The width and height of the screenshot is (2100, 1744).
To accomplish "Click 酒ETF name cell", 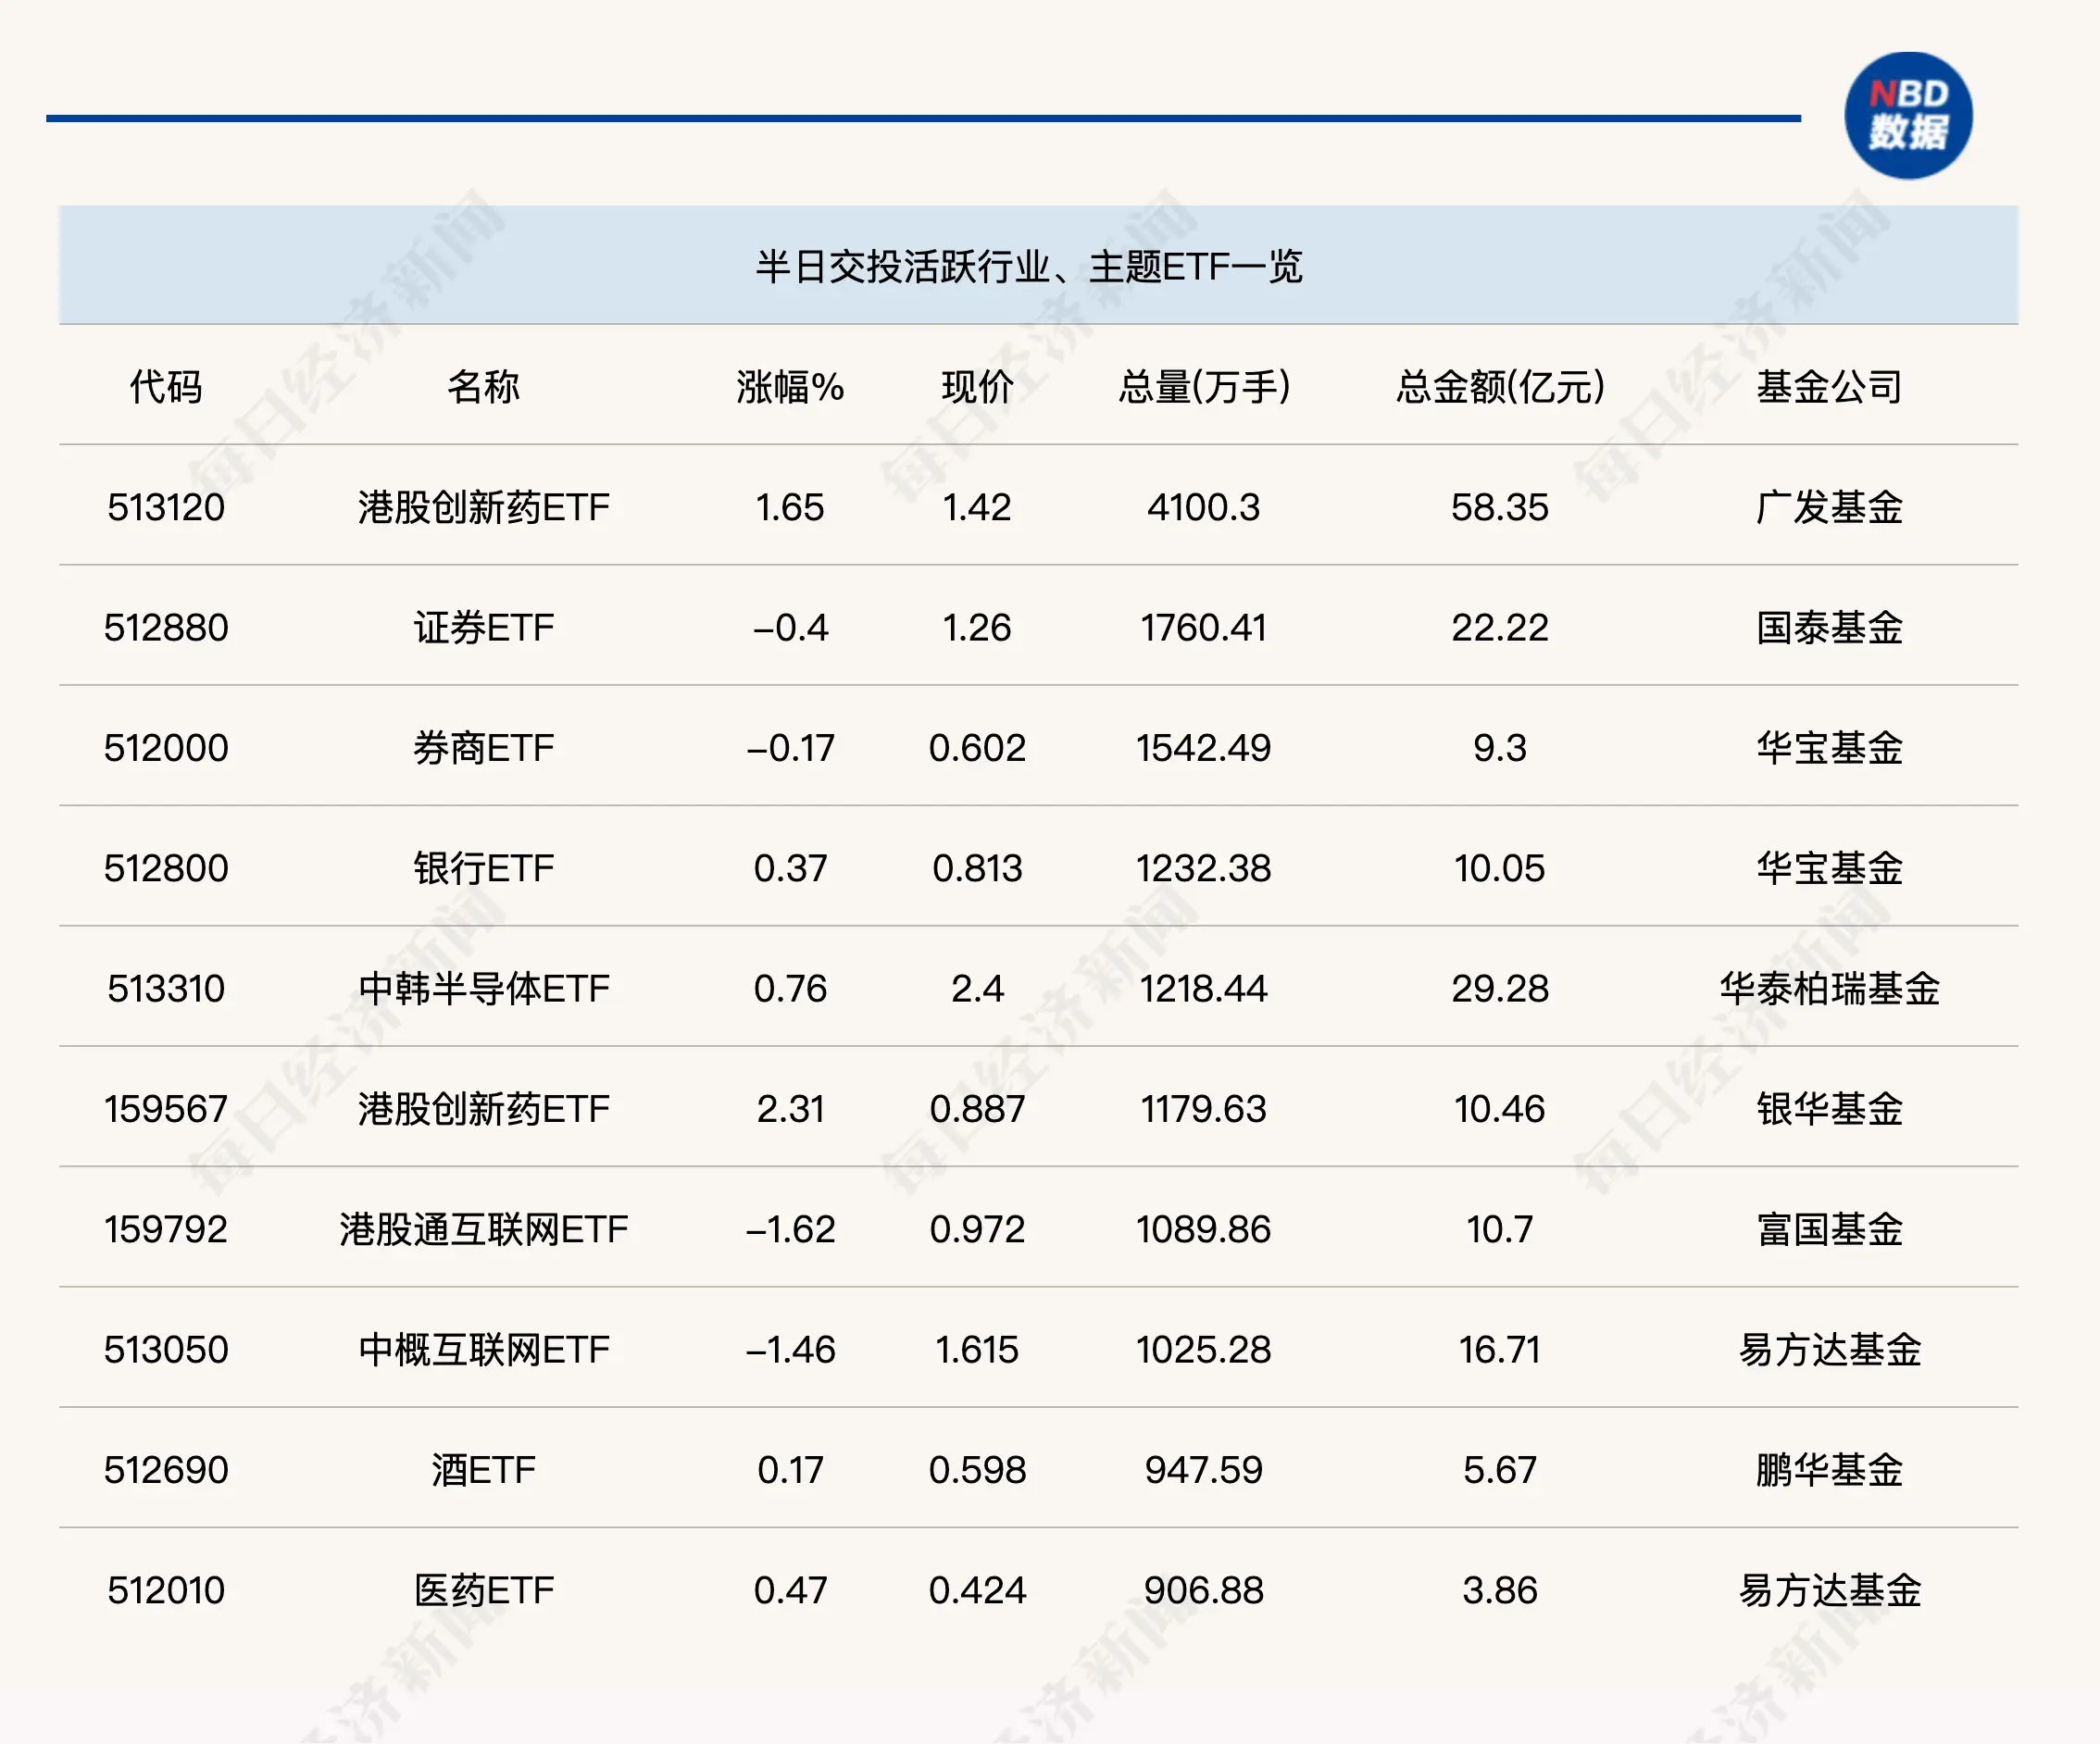I will point(483,1470).
